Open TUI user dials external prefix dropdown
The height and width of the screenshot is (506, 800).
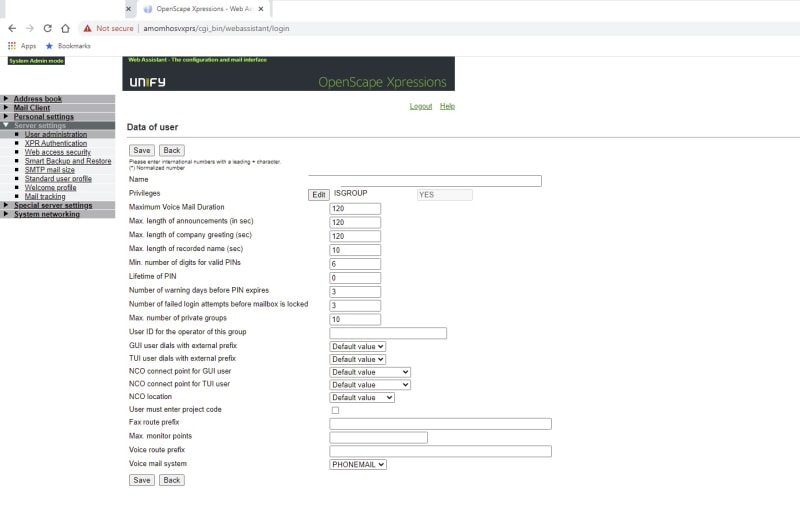pyautogui.click(x=357, y=359)
